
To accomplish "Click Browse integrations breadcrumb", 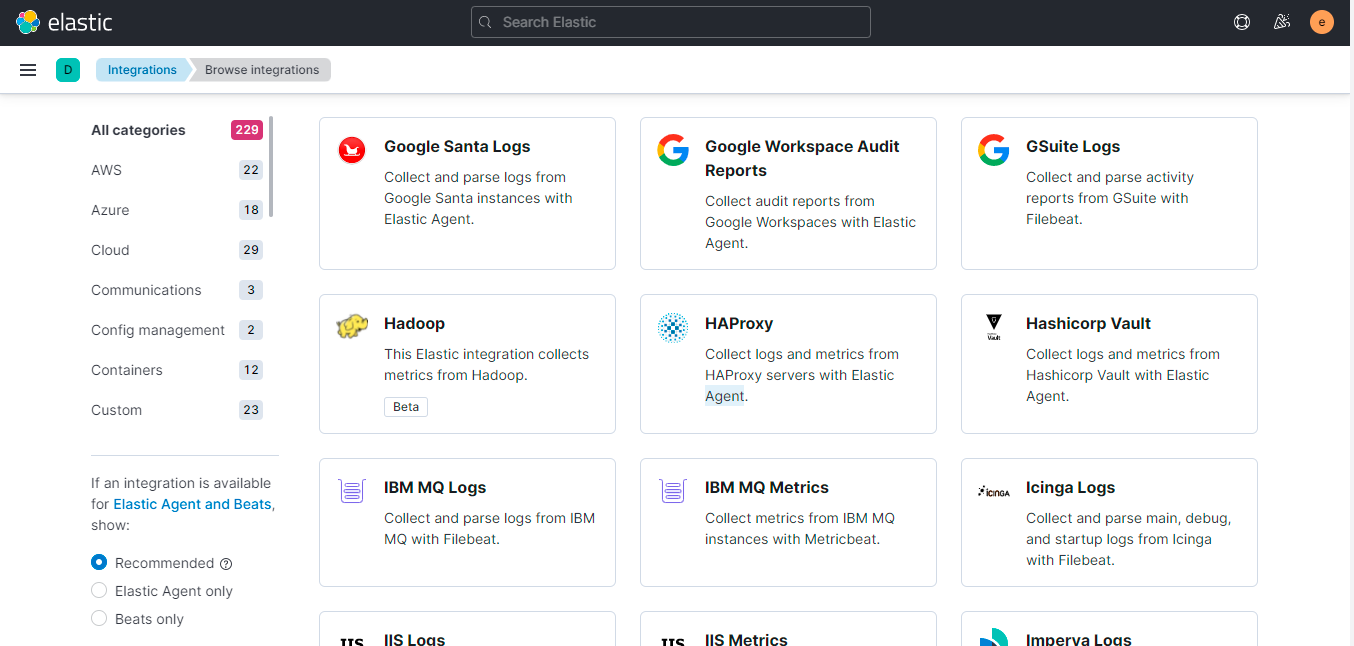I will pos(262,70).
